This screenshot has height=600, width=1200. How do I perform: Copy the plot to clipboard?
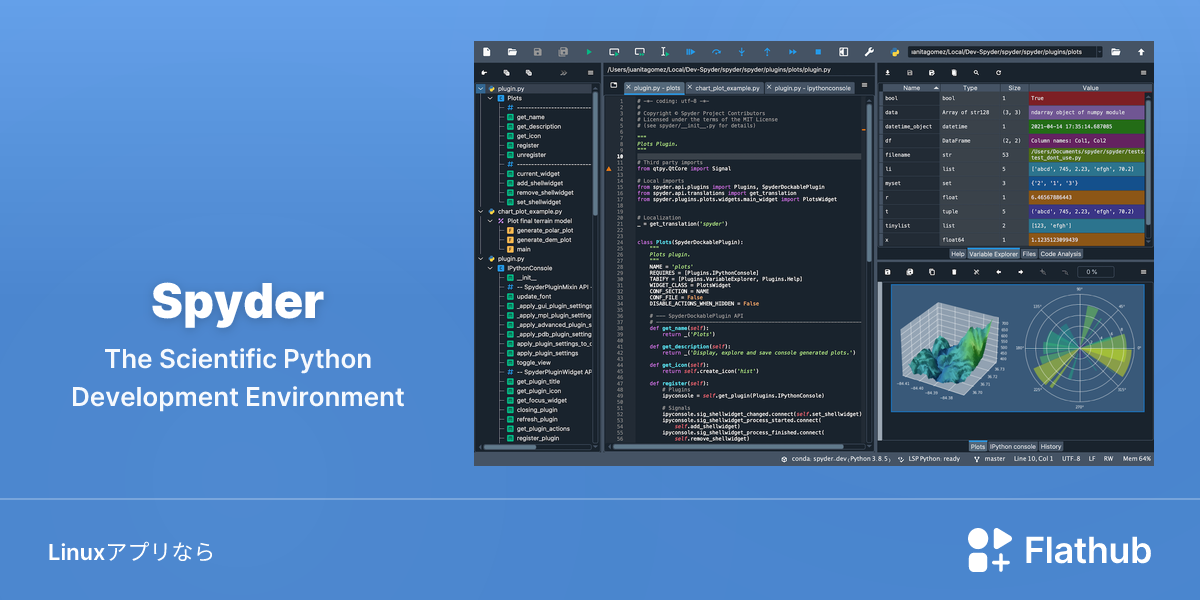[931, 272]
